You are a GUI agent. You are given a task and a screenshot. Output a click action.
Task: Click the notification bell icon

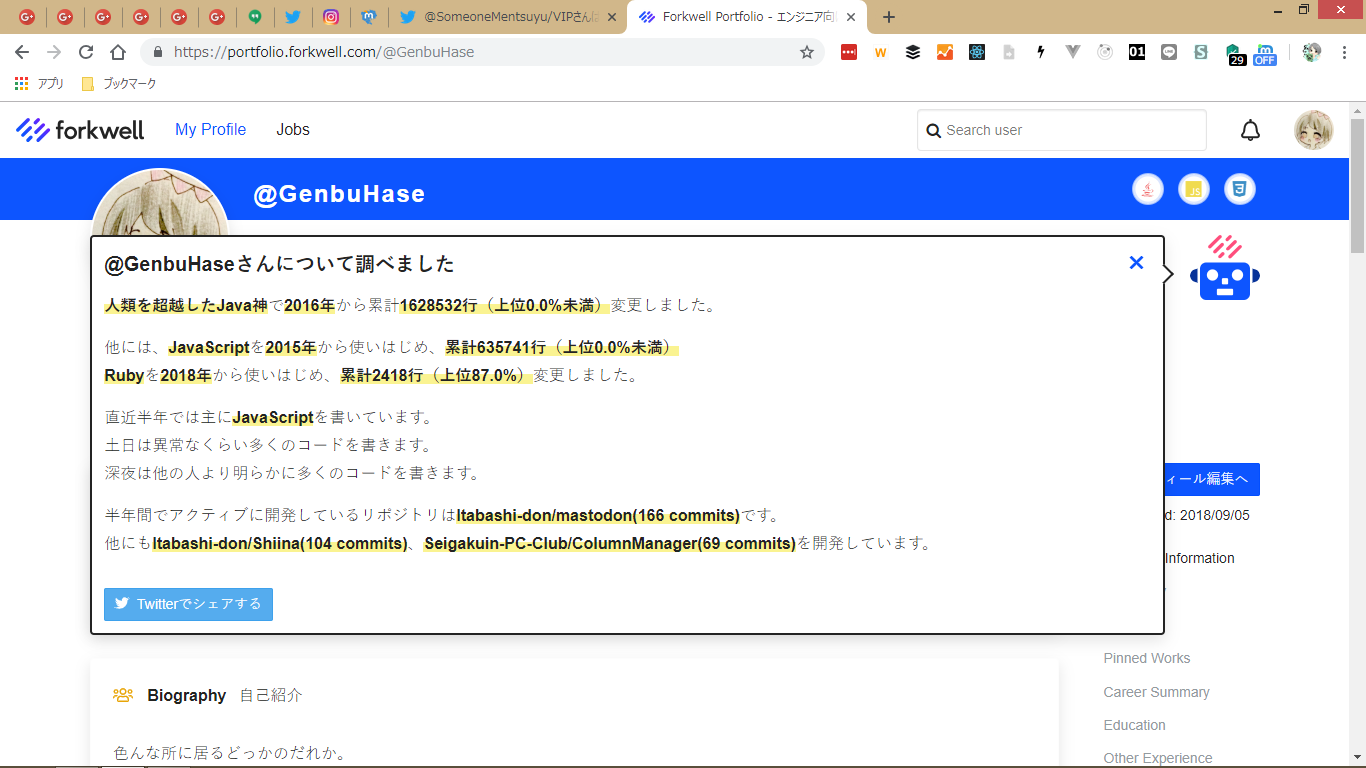pos(1250,130)
